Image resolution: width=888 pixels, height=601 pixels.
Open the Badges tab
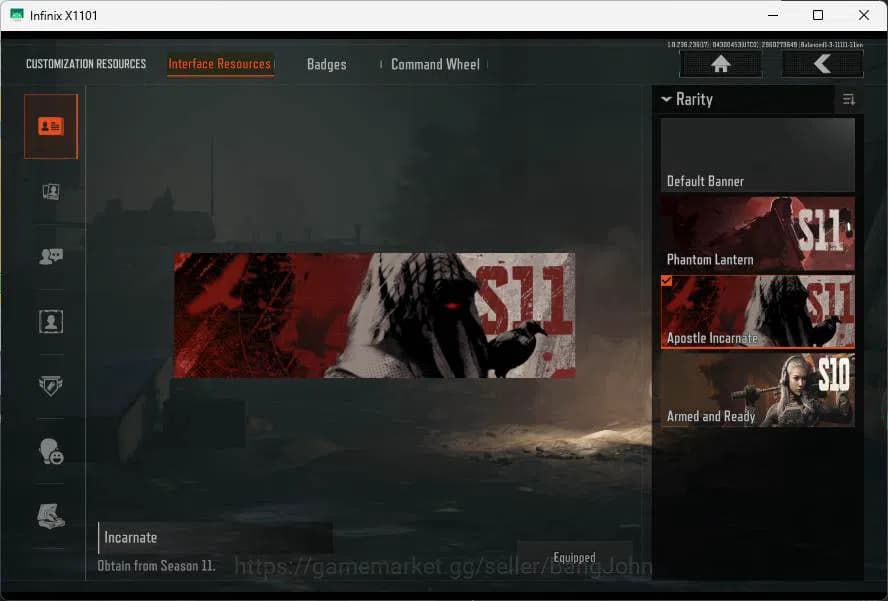point(326,64)
